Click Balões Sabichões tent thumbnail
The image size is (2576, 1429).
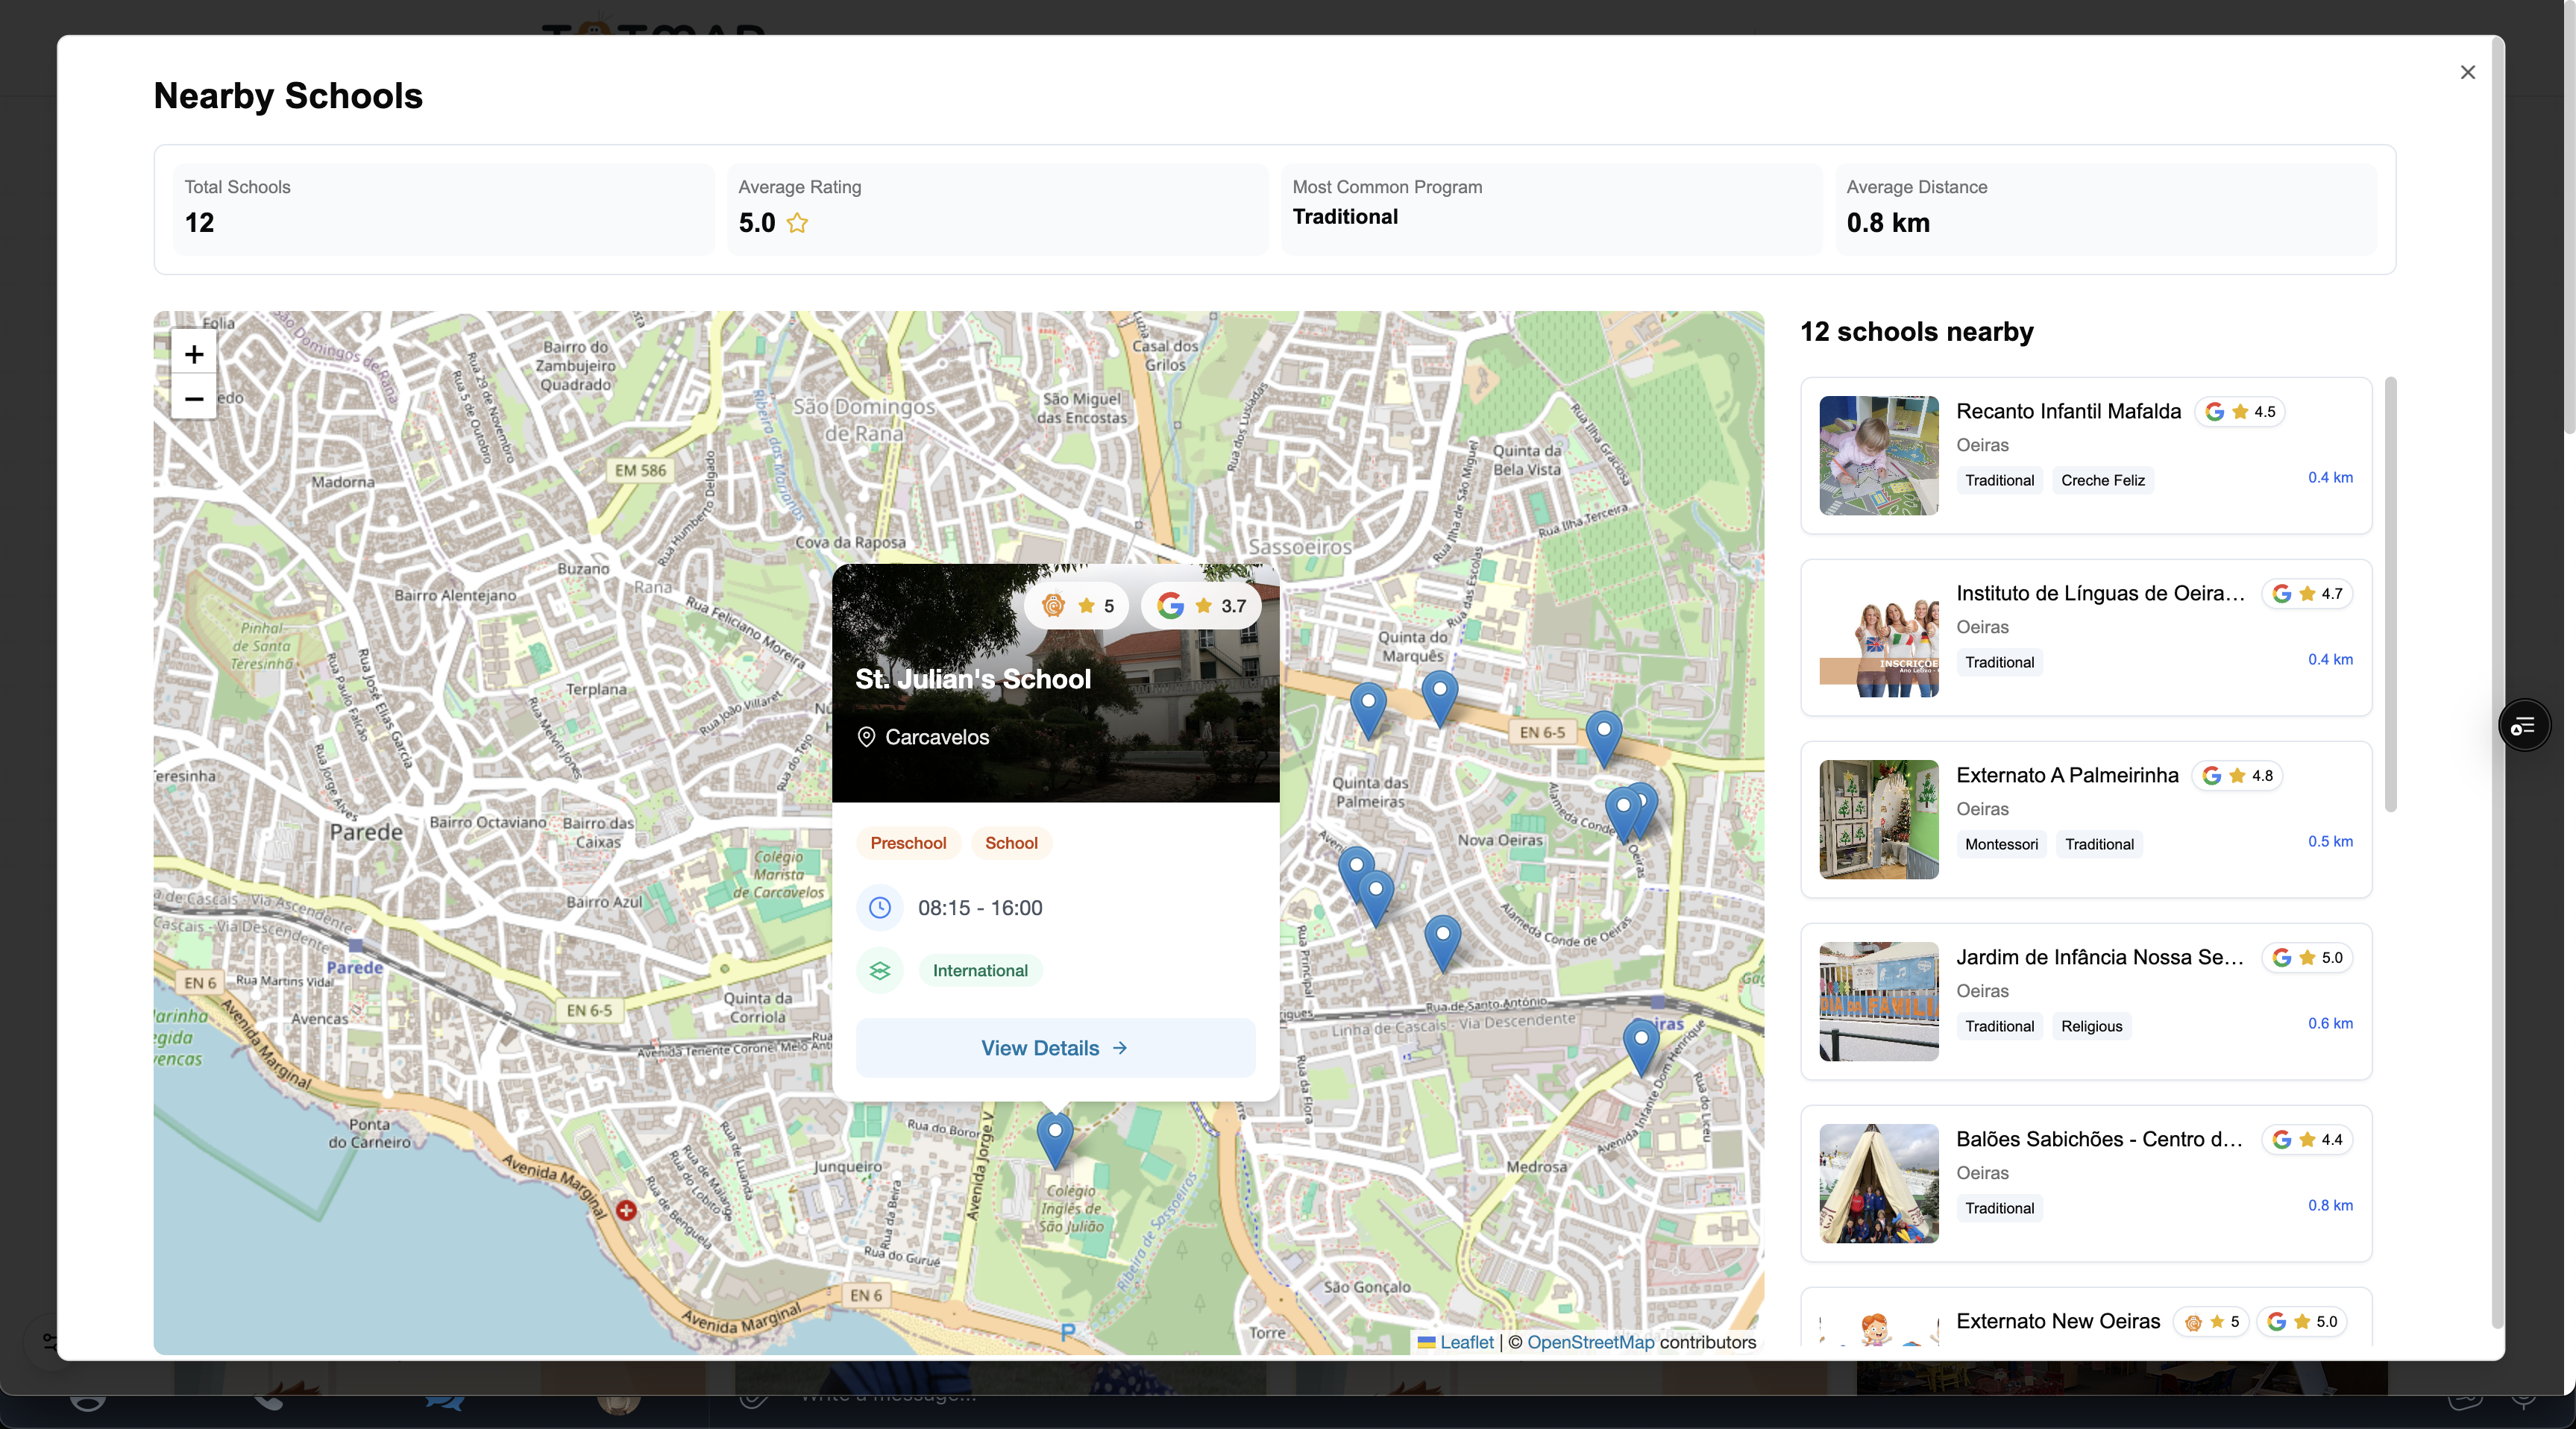click(x=1878, y=1183)
